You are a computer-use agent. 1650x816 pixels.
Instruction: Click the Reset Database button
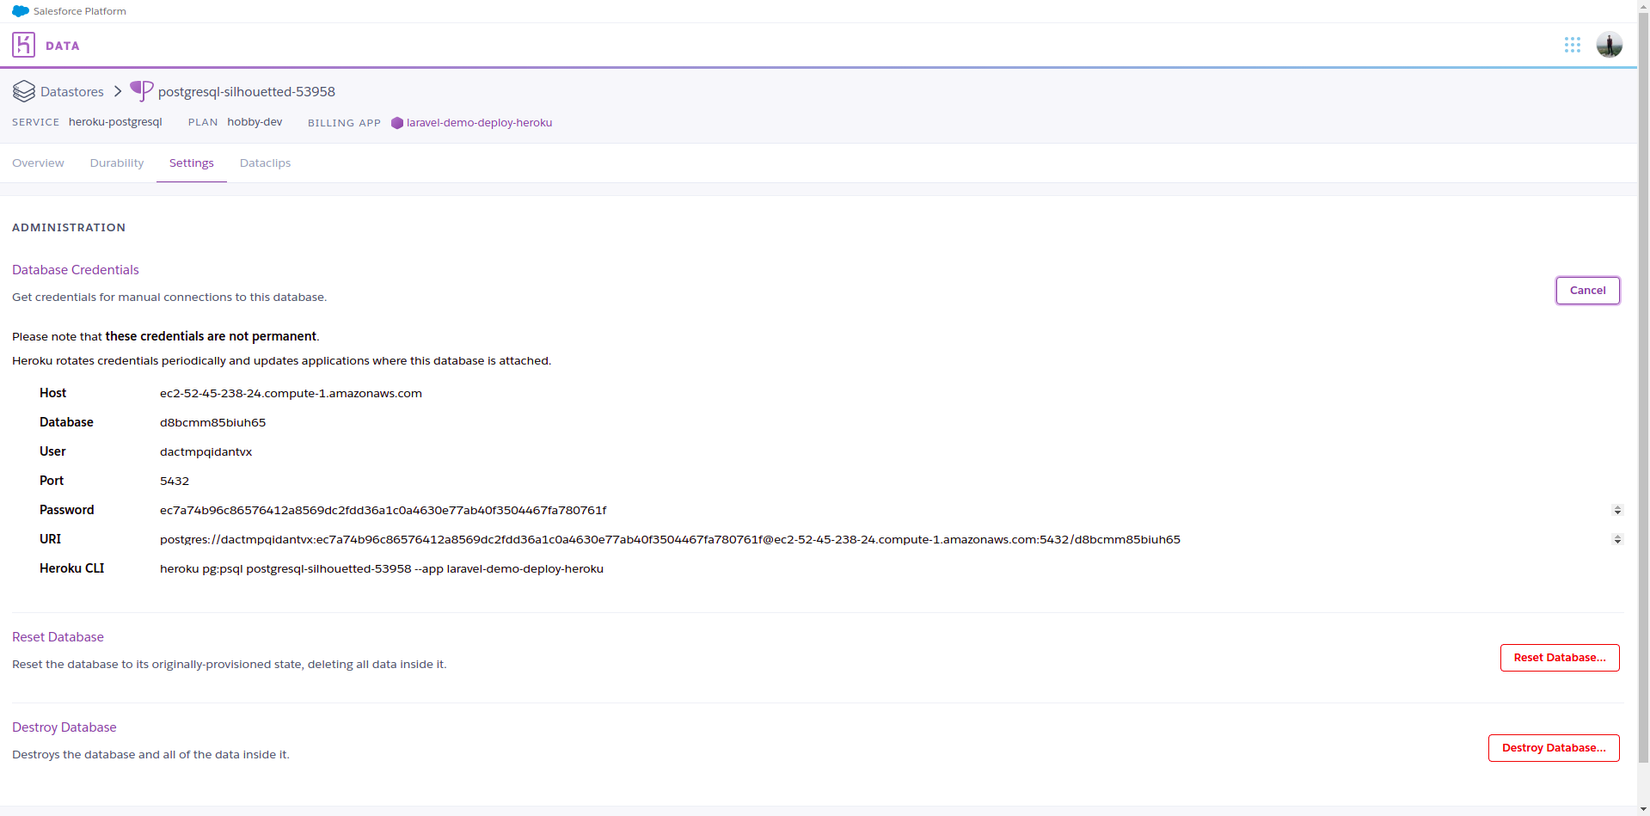click(1559, 657)
